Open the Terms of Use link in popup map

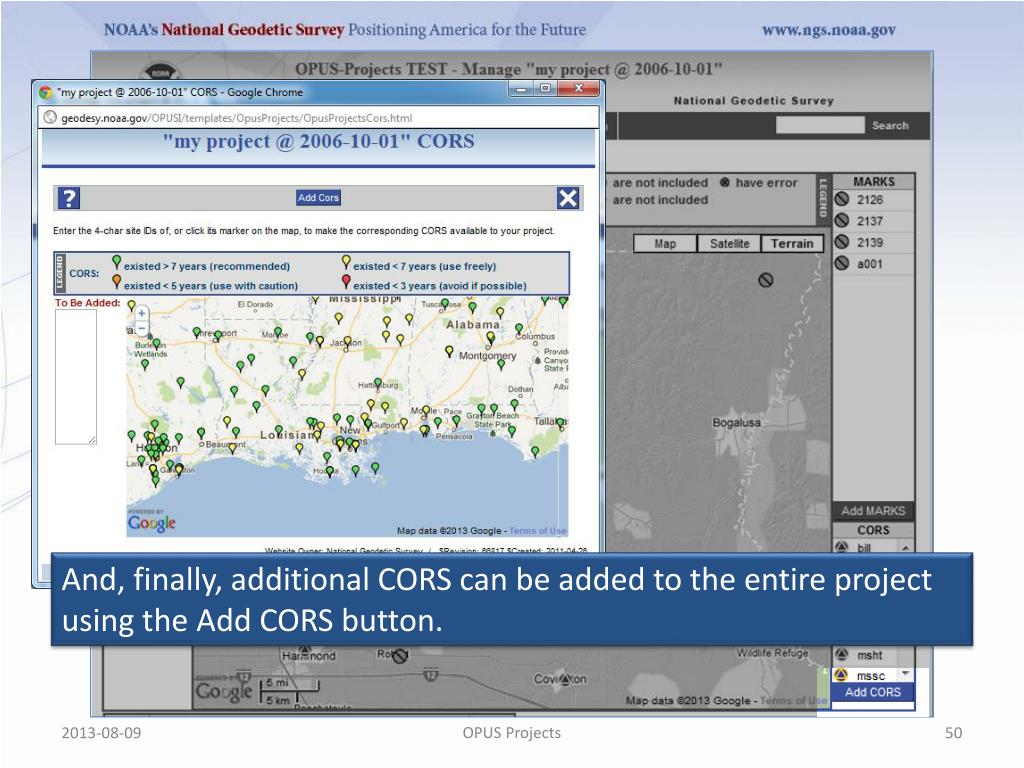[537, 531]
